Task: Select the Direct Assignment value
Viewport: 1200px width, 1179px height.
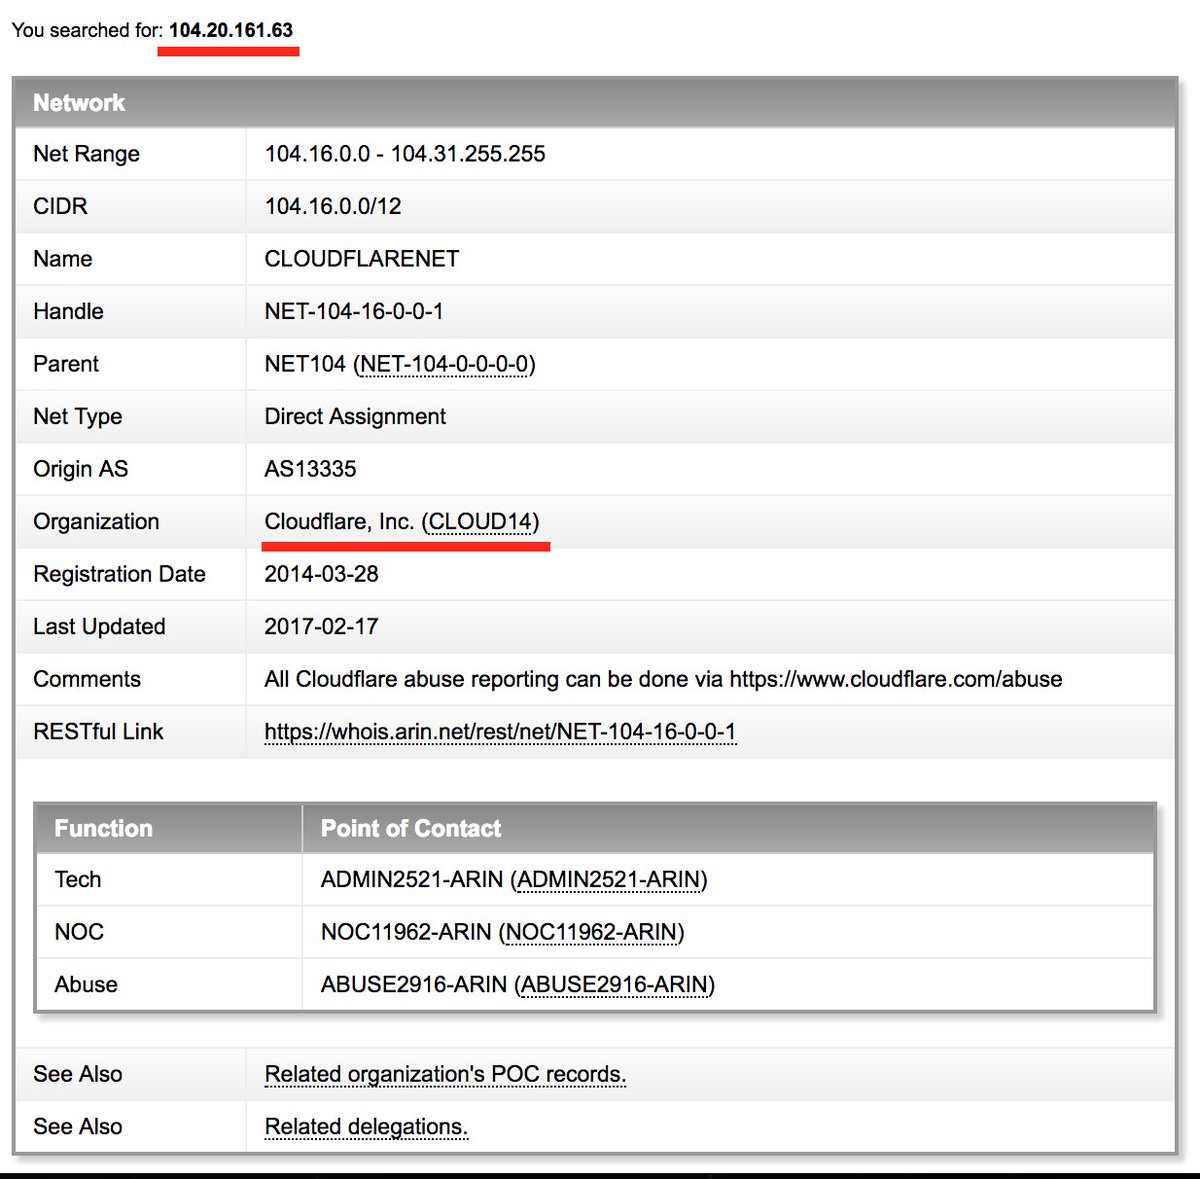Action: click(x=355, y=417)
